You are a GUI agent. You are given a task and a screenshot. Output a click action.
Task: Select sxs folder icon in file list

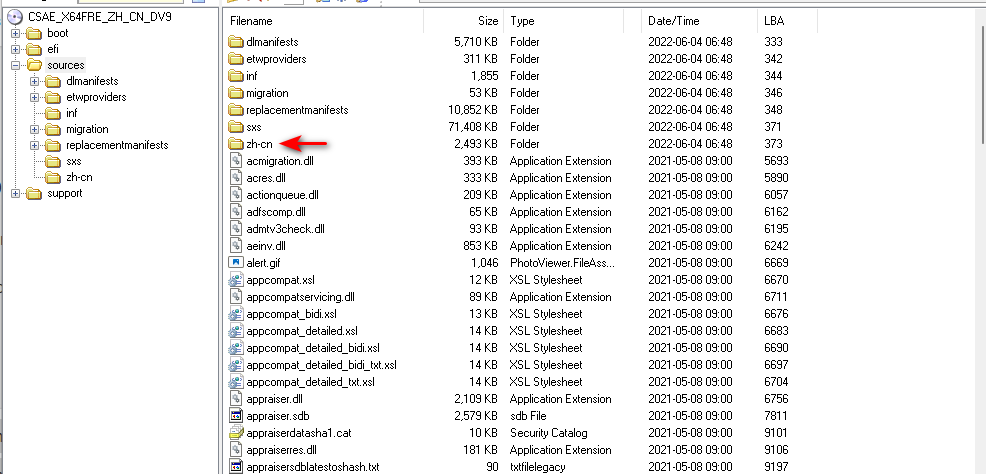click(236, 127)
